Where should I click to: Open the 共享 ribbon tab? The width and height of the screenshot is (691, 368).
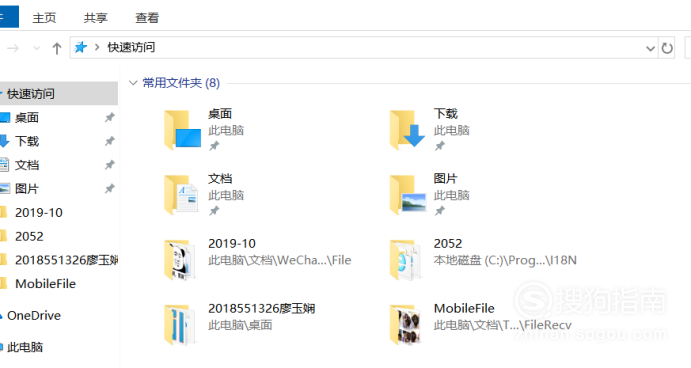click(96, 18)
